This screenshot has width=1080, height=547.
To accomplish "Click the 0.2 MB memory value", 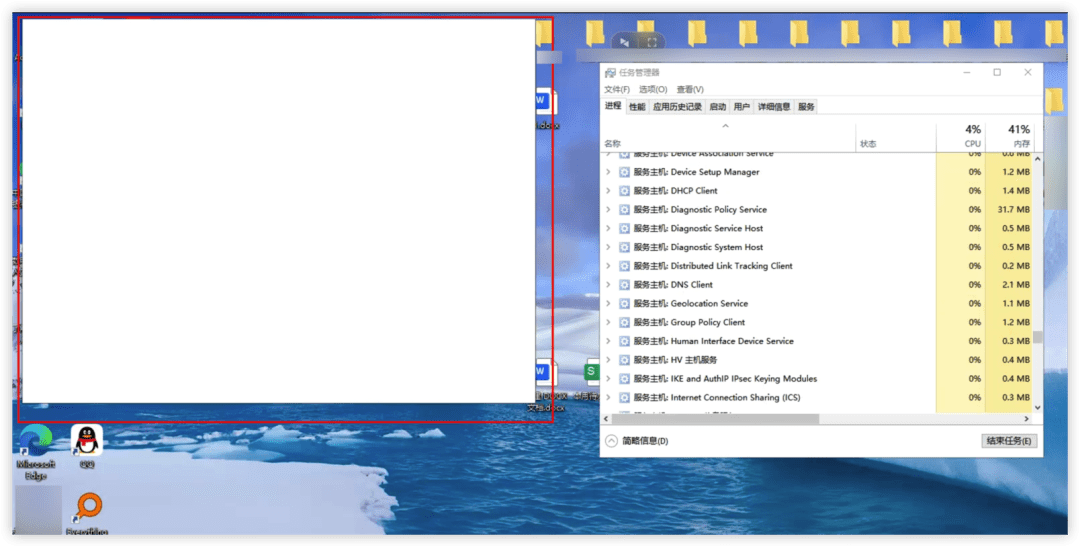I will (1016, 266).
